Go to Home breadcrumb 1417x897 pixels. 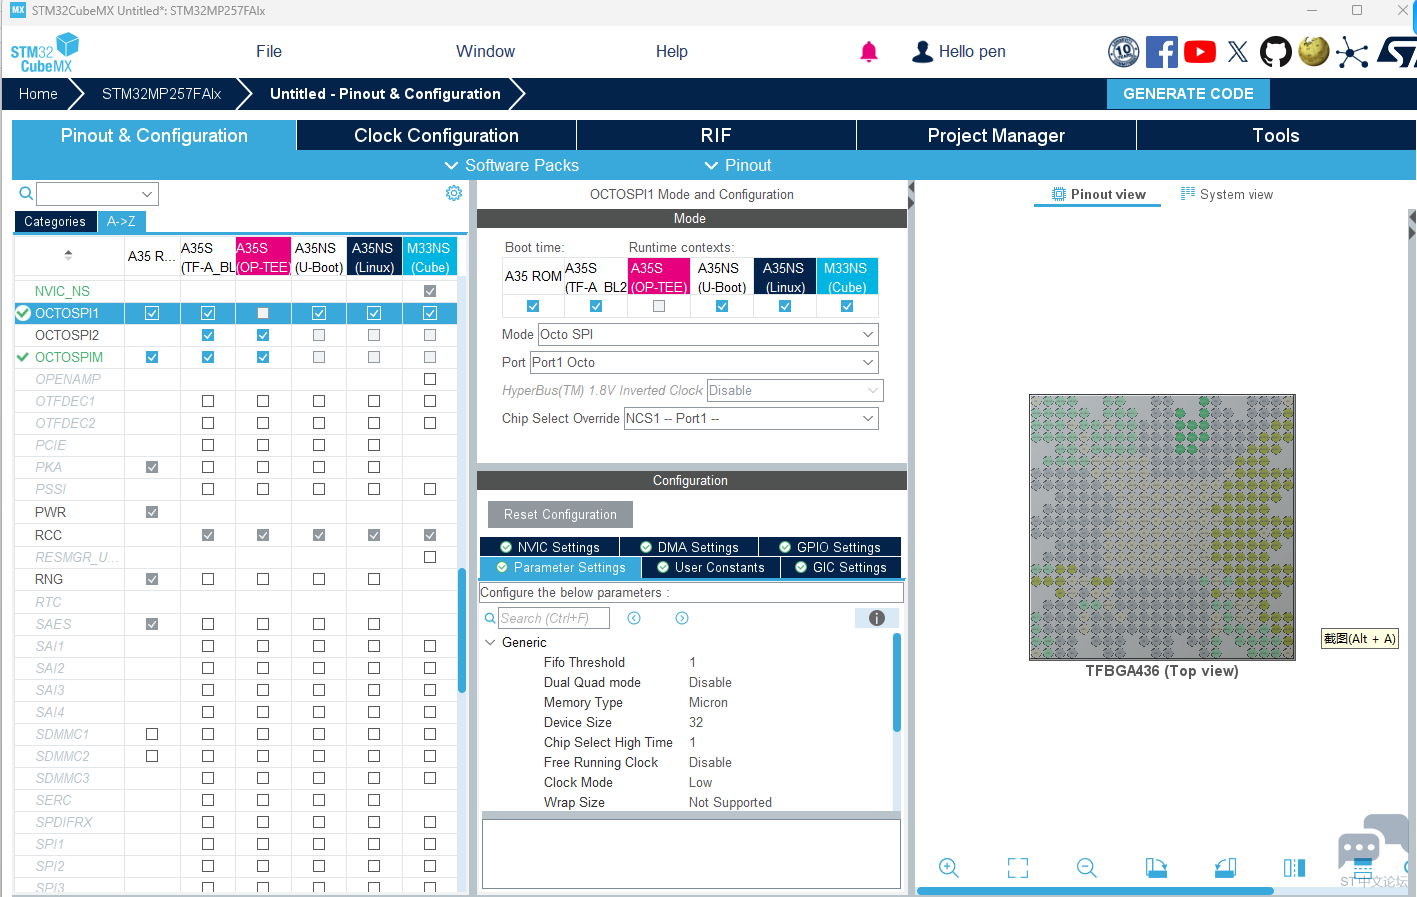point(38,94)
